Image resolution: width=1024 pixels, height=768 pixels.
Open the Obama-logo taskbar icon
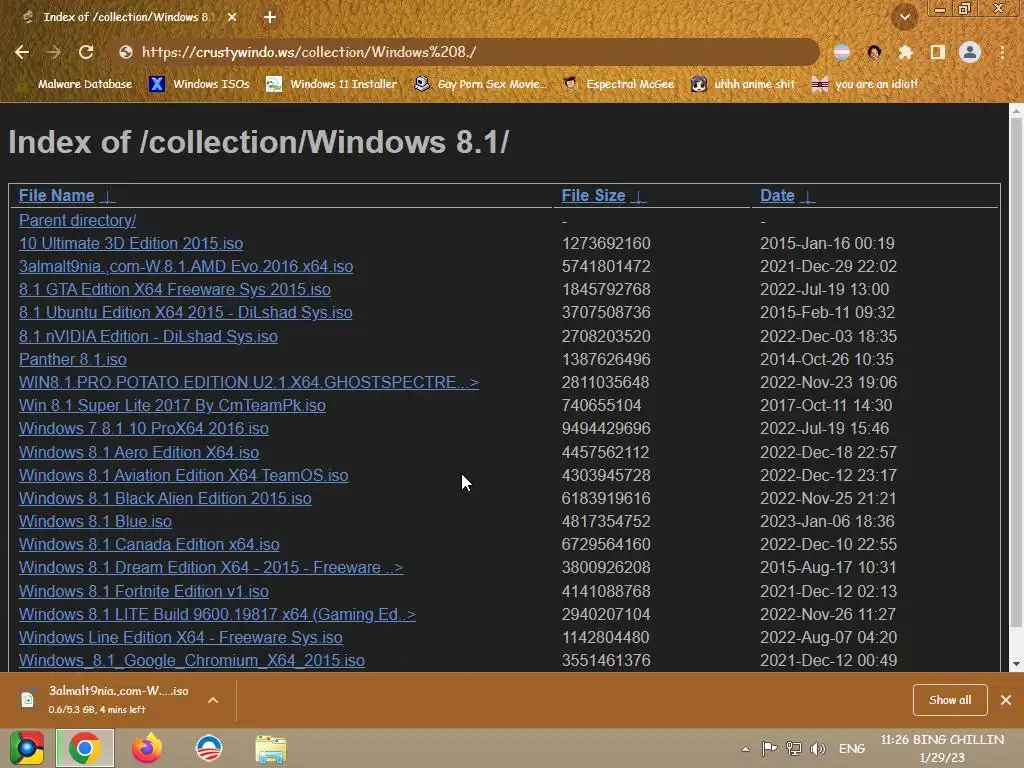[x=209, y=748]
